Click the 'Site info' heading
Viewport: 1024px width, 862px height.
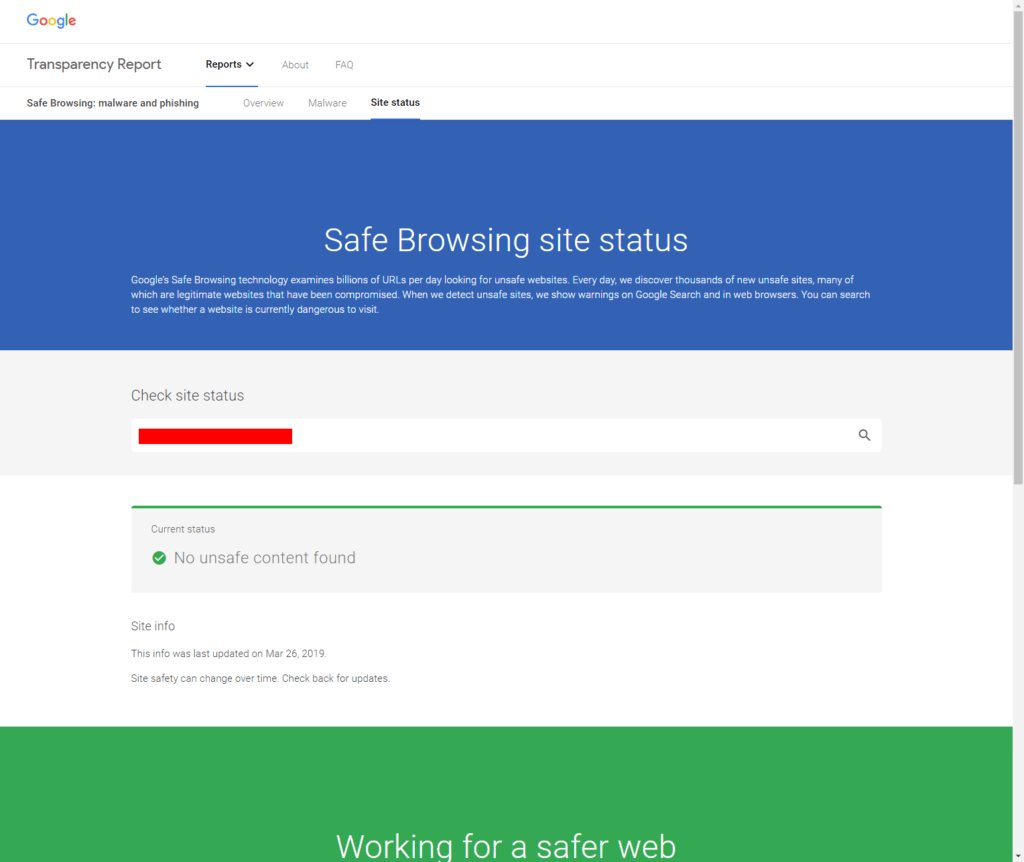point(153,626)
